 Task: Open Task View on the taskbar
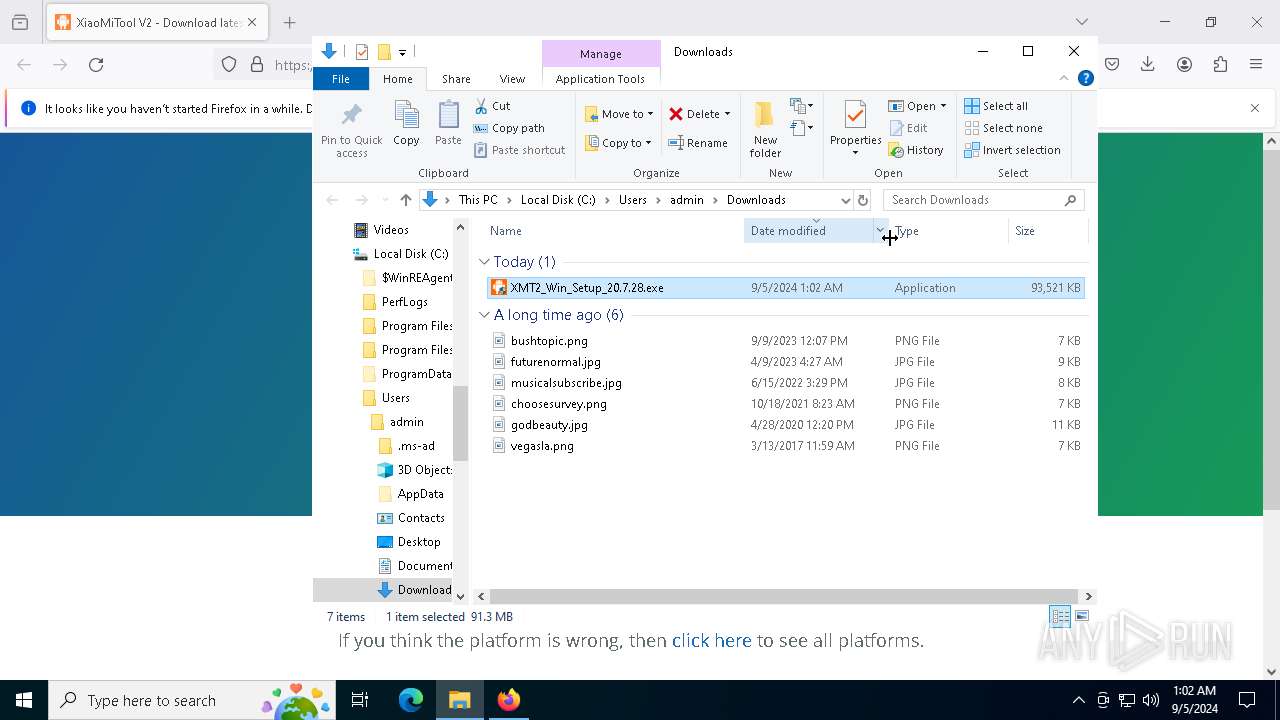coord(360,700)
